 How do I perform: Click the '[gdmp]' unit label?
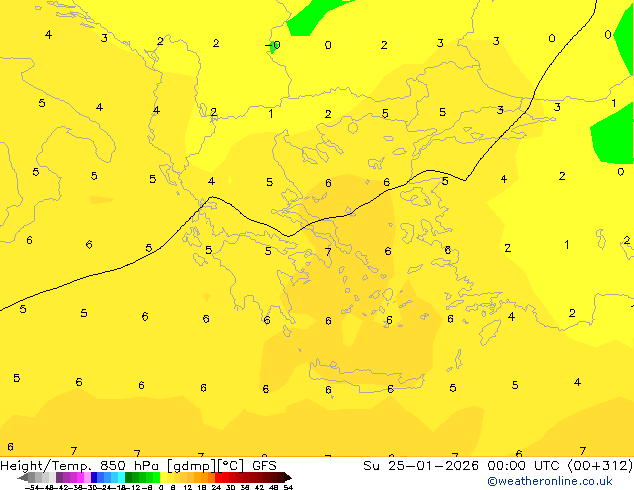tap(192, 466)
